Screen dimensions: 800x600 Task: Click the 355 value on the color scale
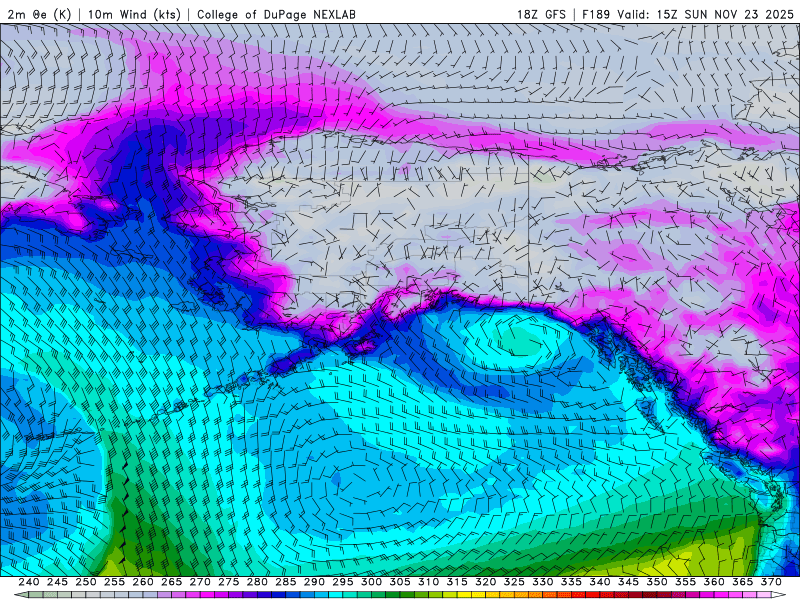click(x=686, y=582)
